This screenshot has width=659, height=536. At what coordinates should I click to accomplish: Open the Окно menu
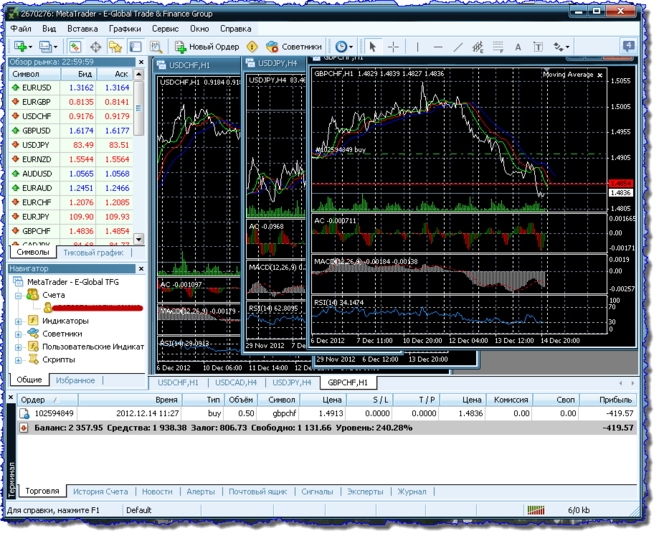199,29
